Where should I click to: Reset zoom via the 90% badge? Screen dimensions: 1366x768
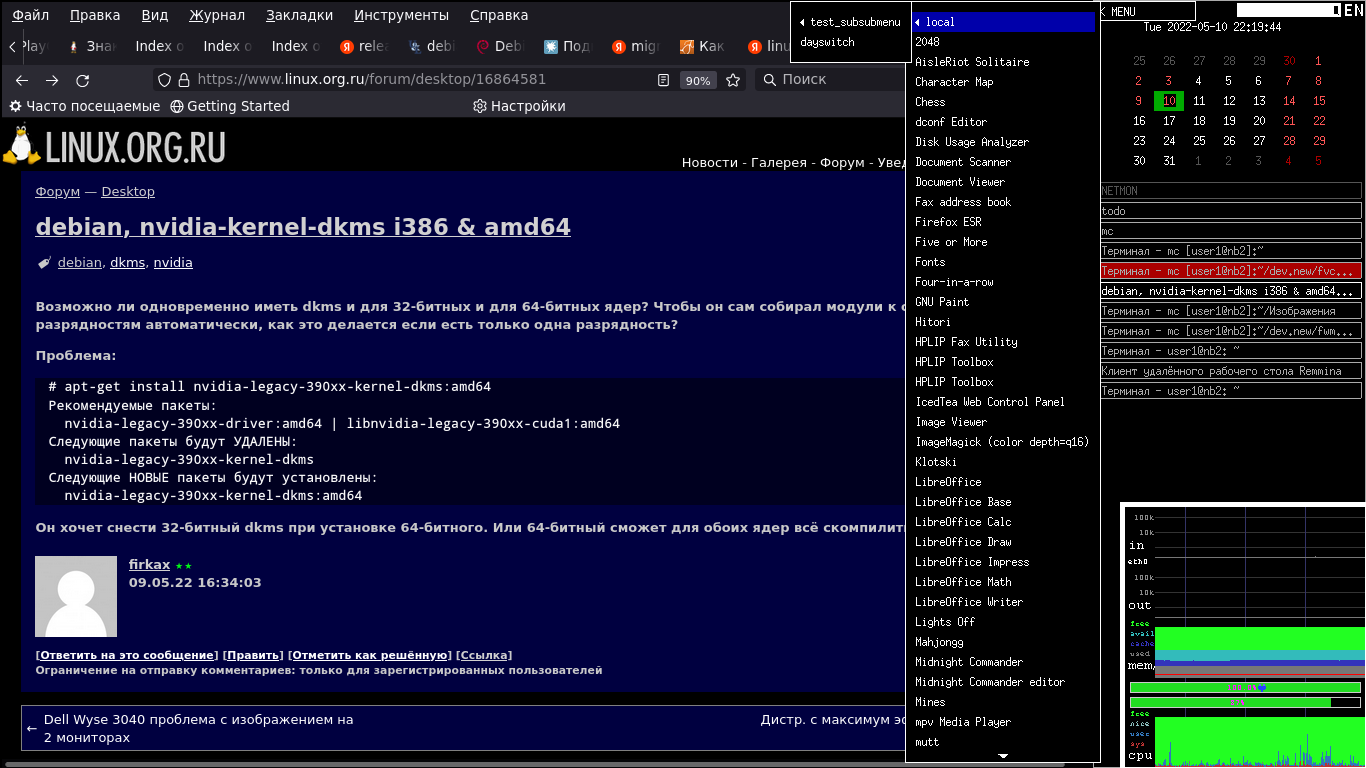tap(697, 81)
